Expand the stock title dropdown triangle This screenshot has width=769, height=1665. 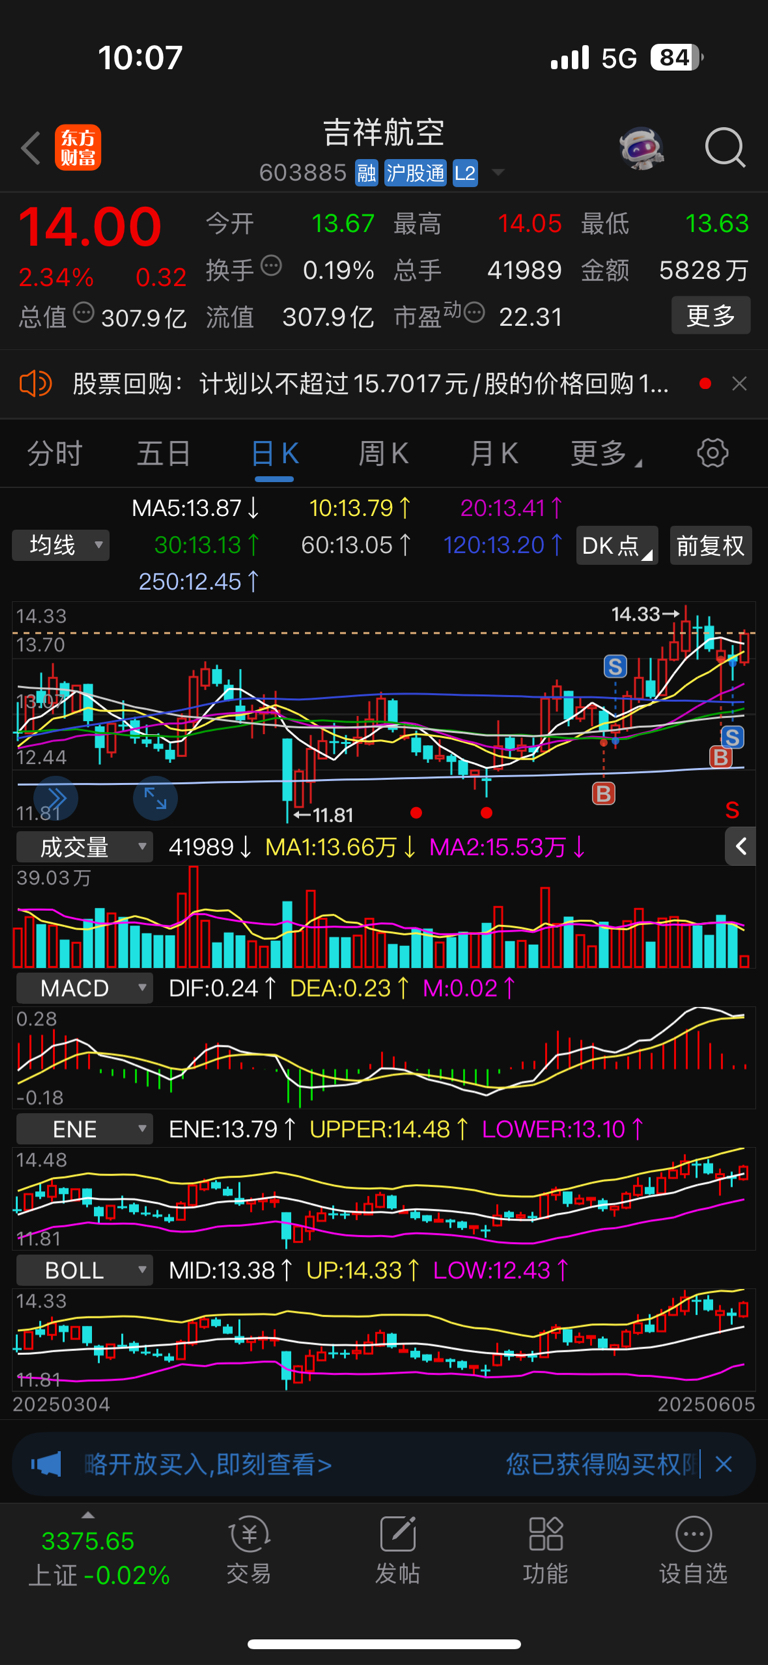pos(497,173)
